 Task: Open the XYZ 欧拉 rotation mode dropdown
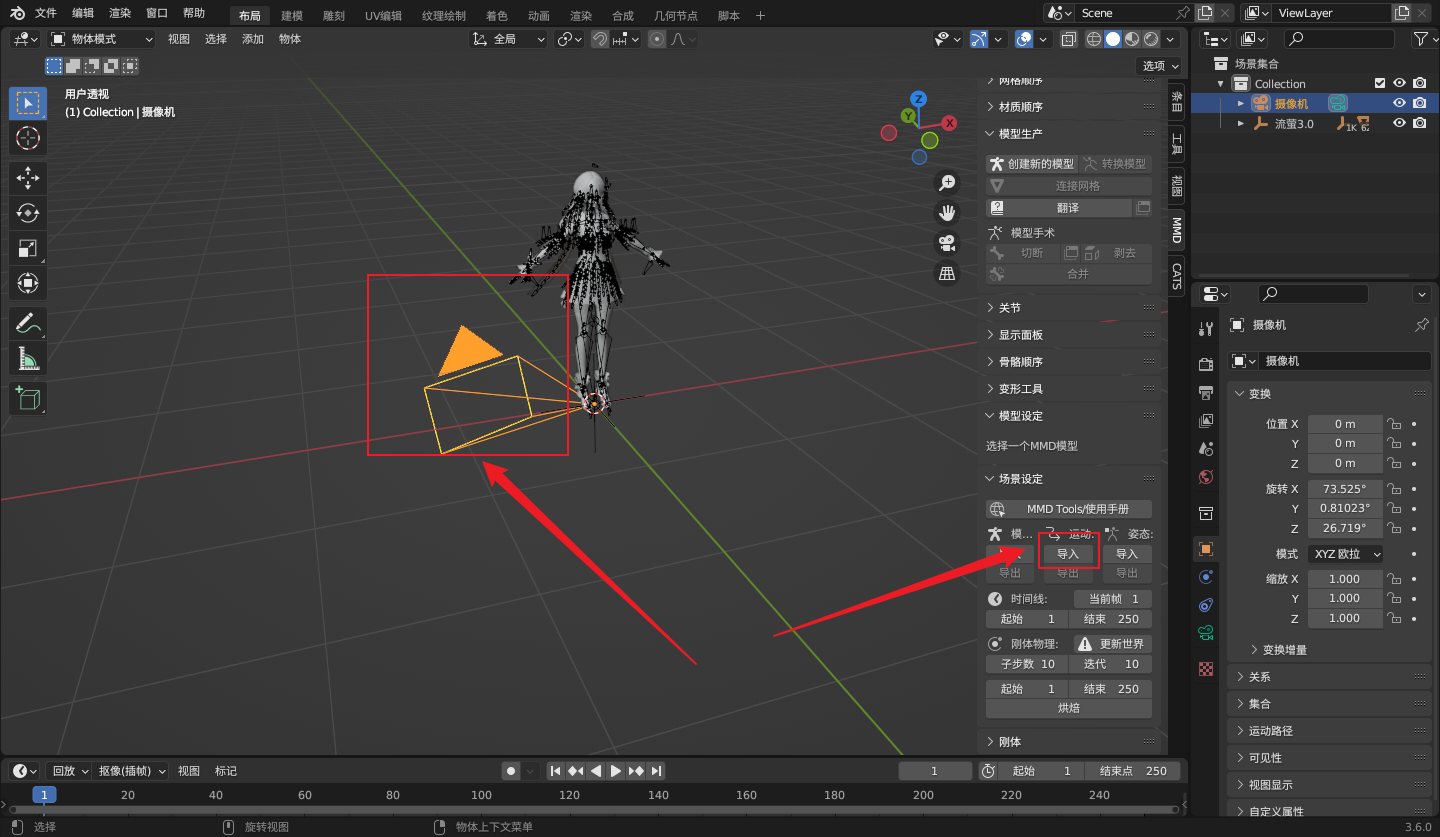click(1345, 554)
